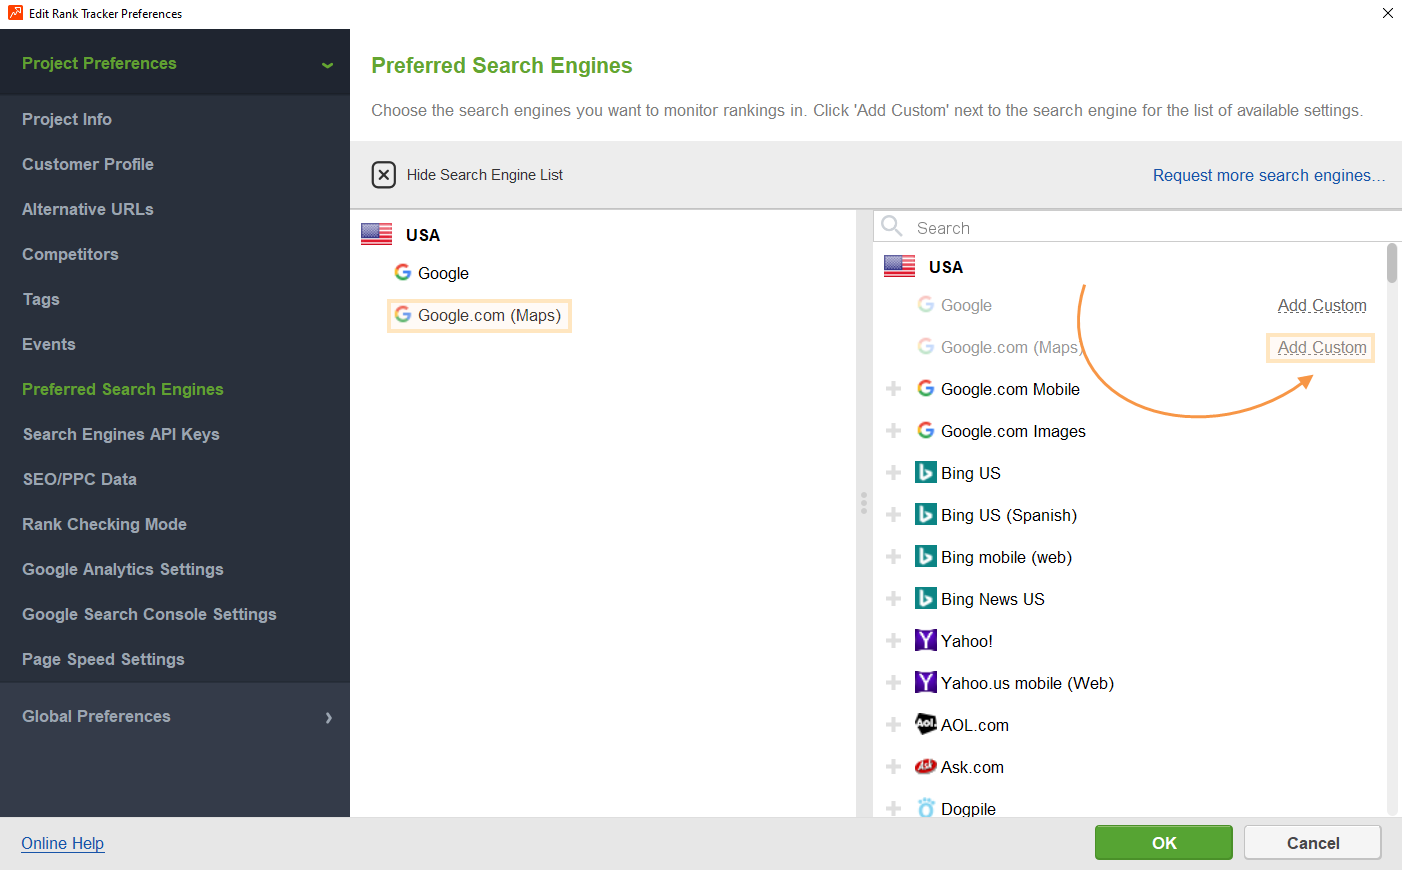Open Project Info settings

coord(67,119)
